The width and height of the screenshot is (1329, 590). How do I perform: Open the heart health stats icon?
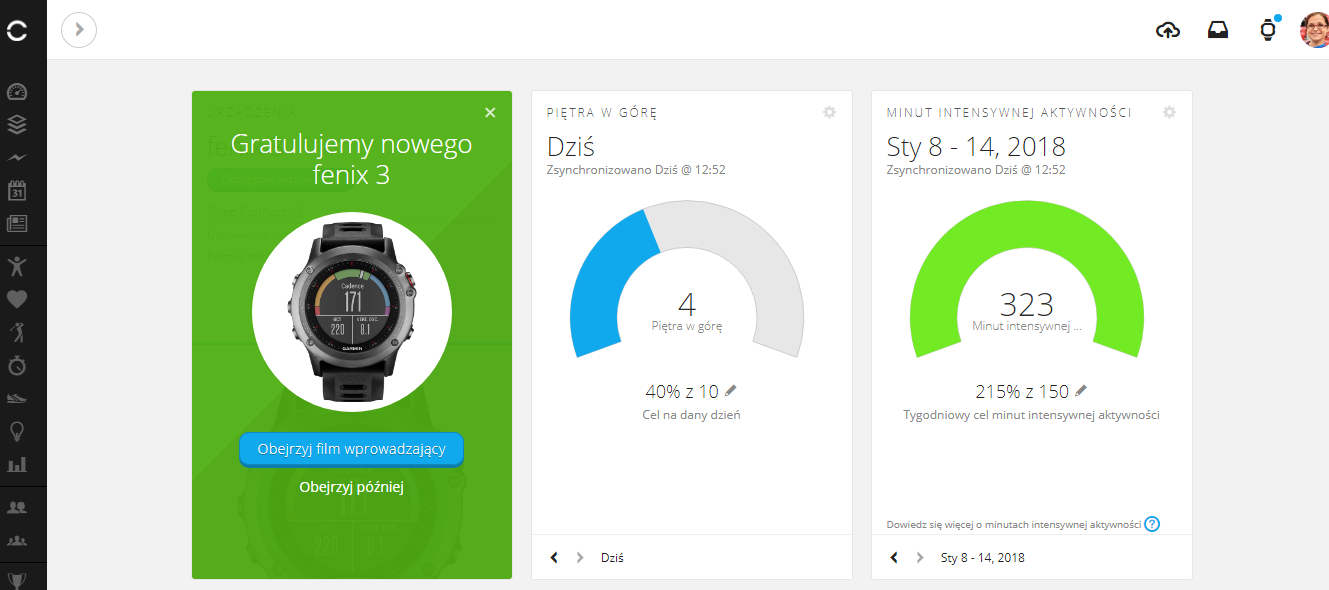point(17,299)
